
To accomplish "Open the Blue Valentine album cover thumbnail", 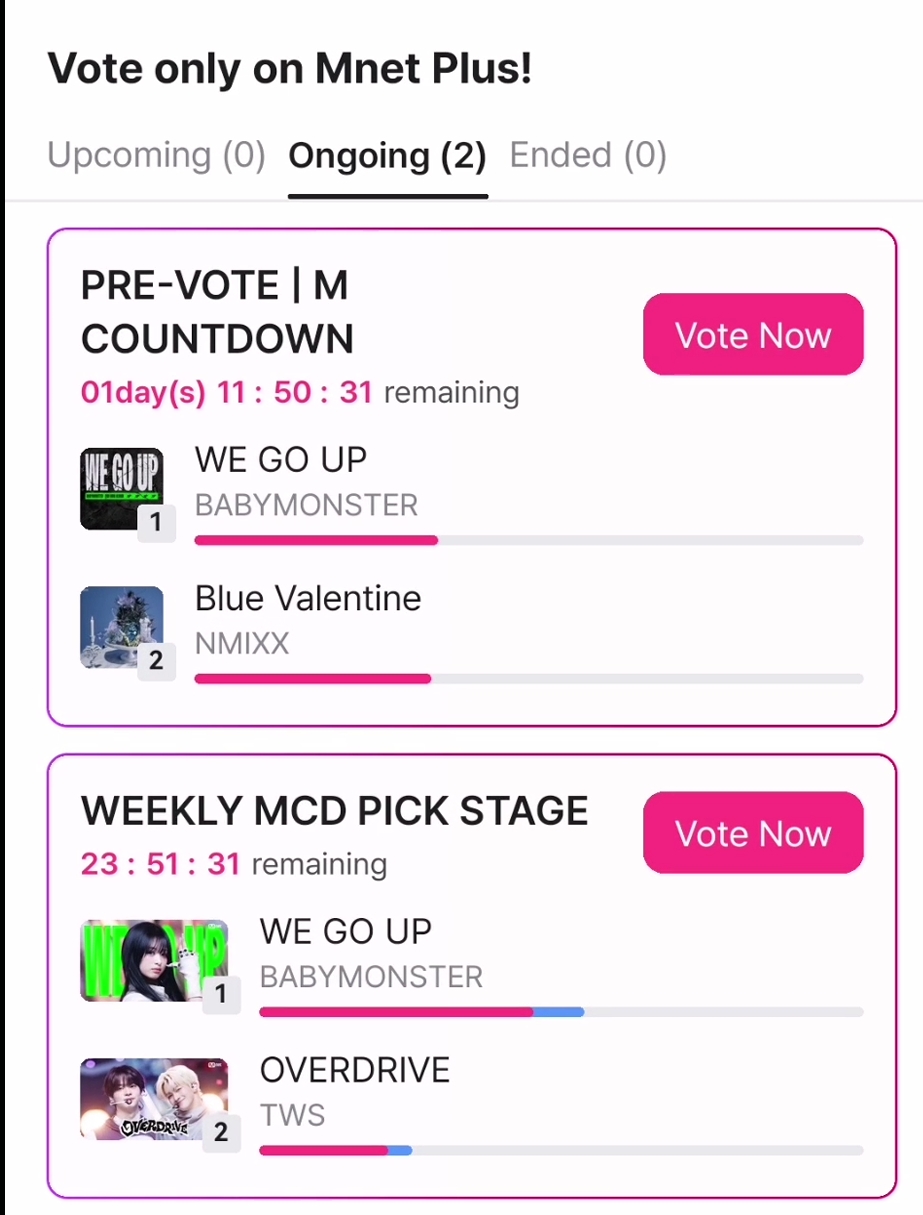I will tap(119, 625).
